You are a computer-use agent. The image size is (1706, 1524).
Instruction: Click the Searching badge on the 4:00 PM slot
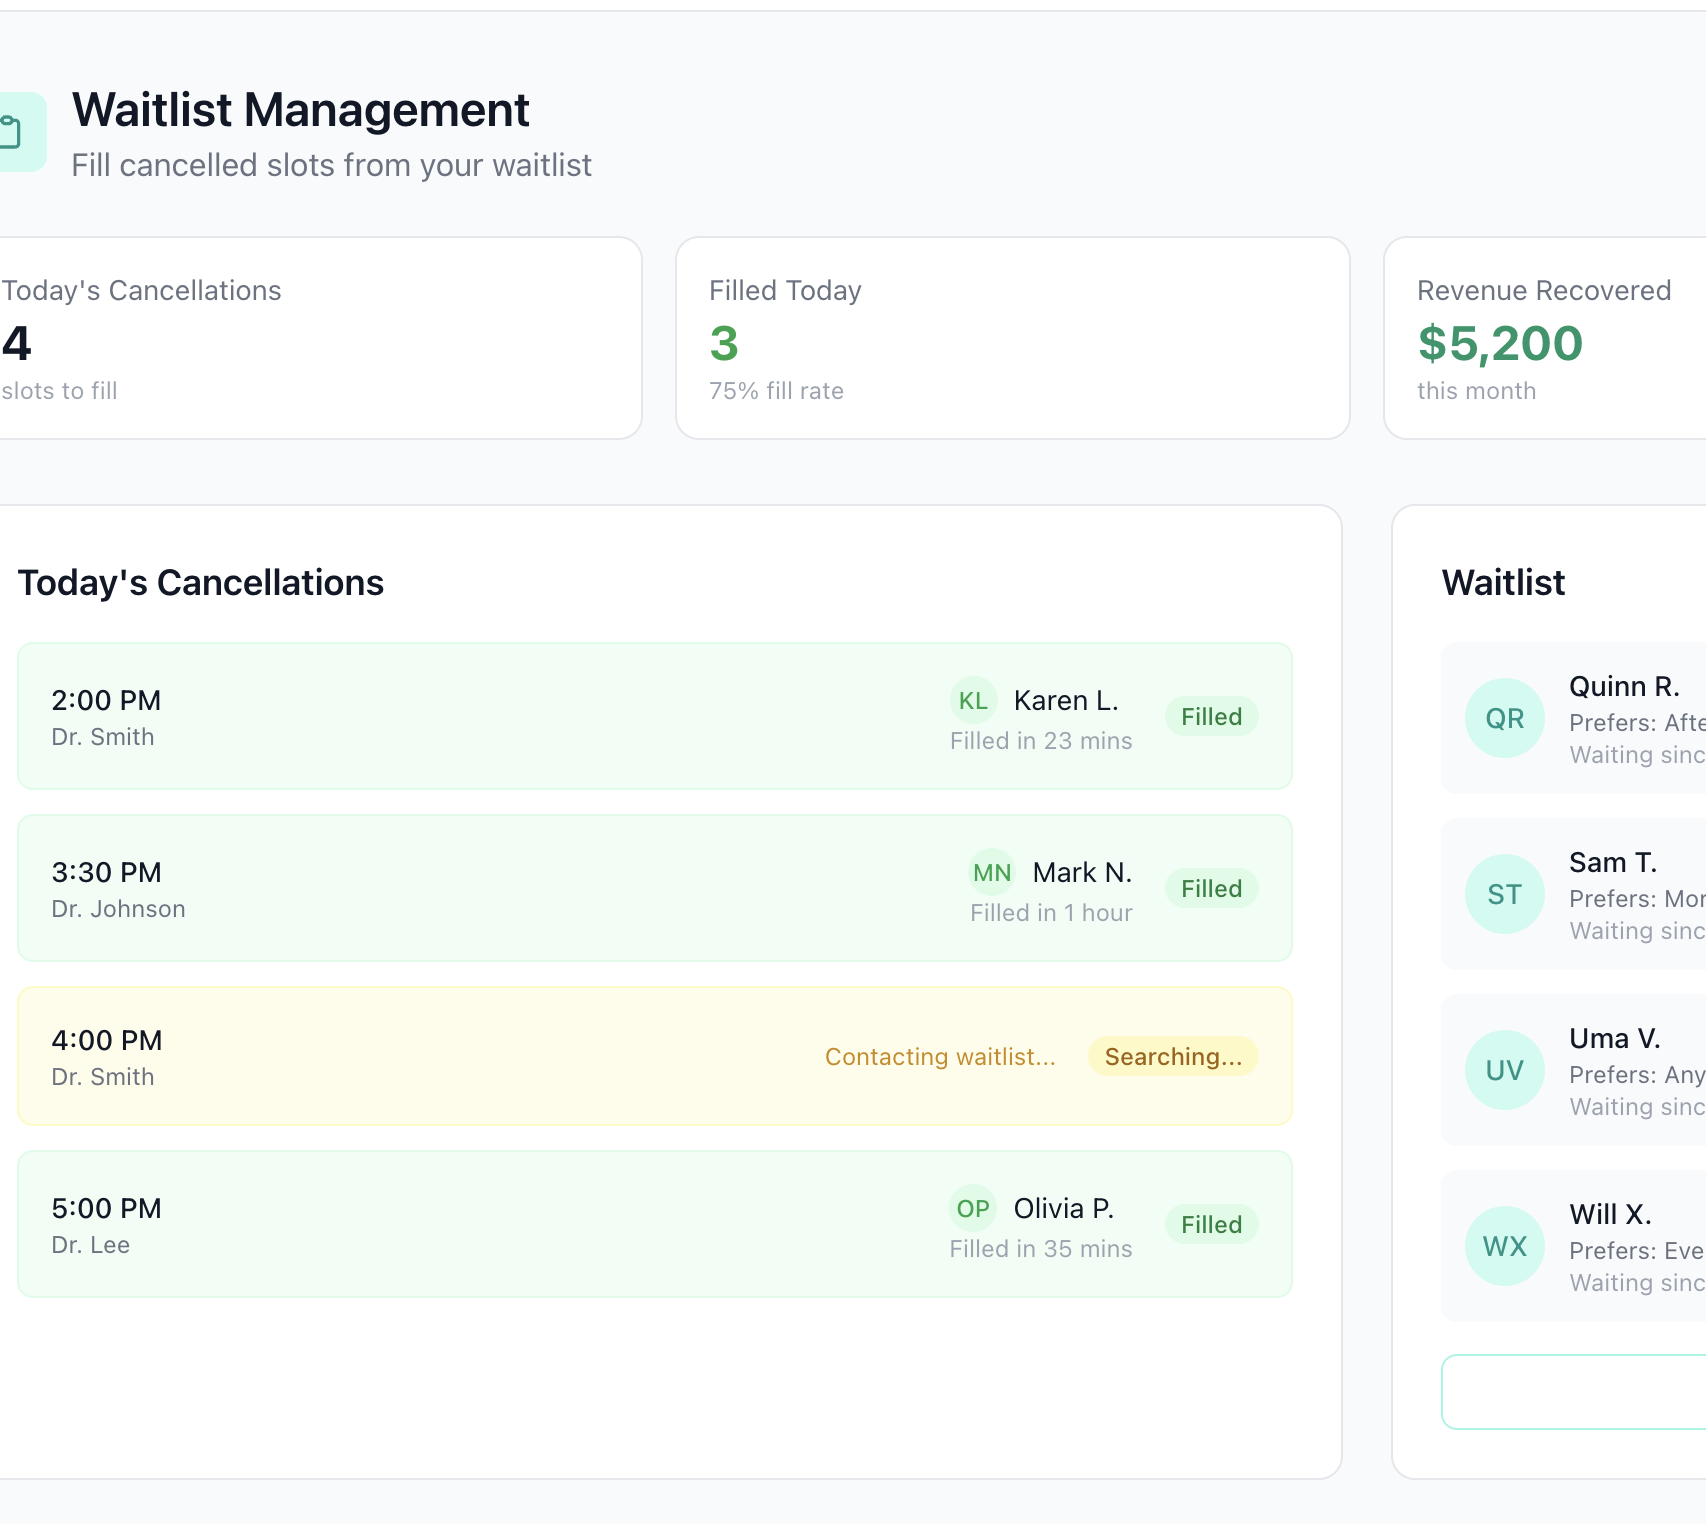click(x=1172, y=1056)
